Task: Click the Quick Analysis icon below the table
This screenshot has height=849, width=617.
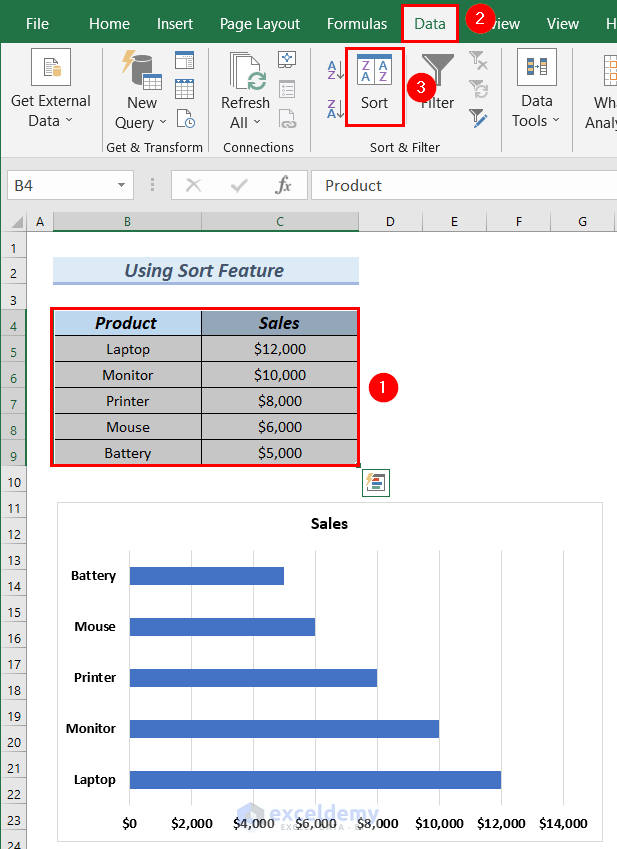Action: click(x=376, y=483)
